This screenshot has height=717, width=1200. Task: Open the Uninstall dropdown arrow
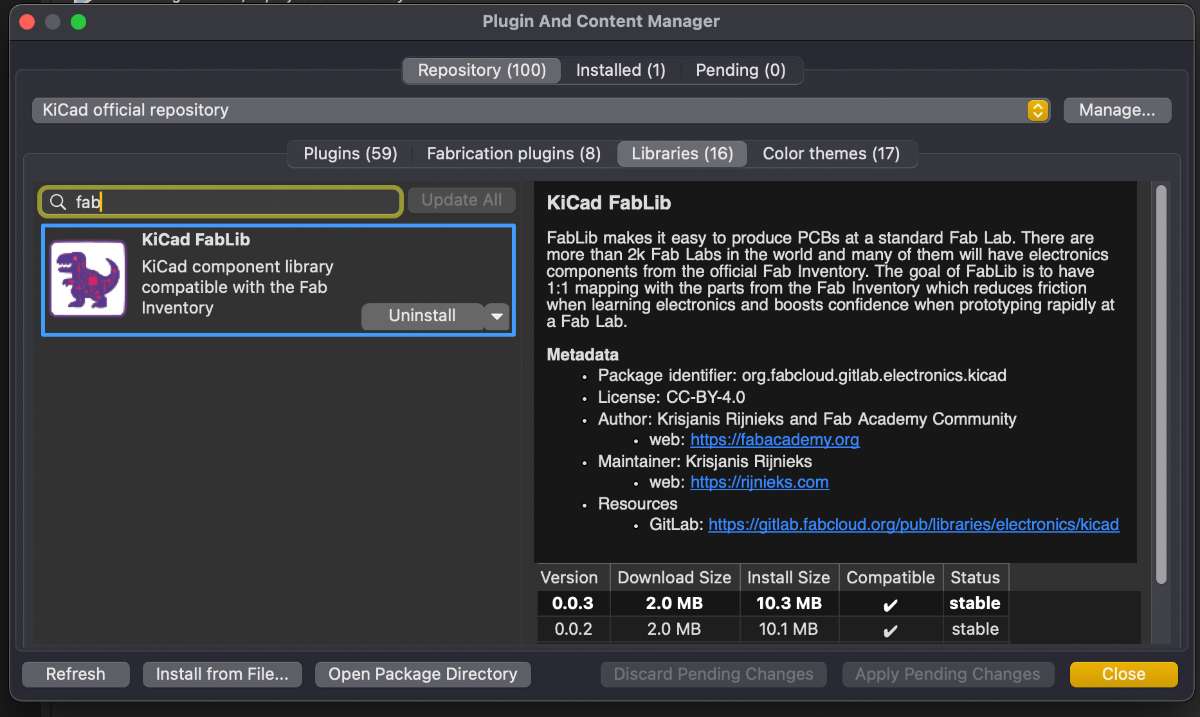[x=497, y=316]
